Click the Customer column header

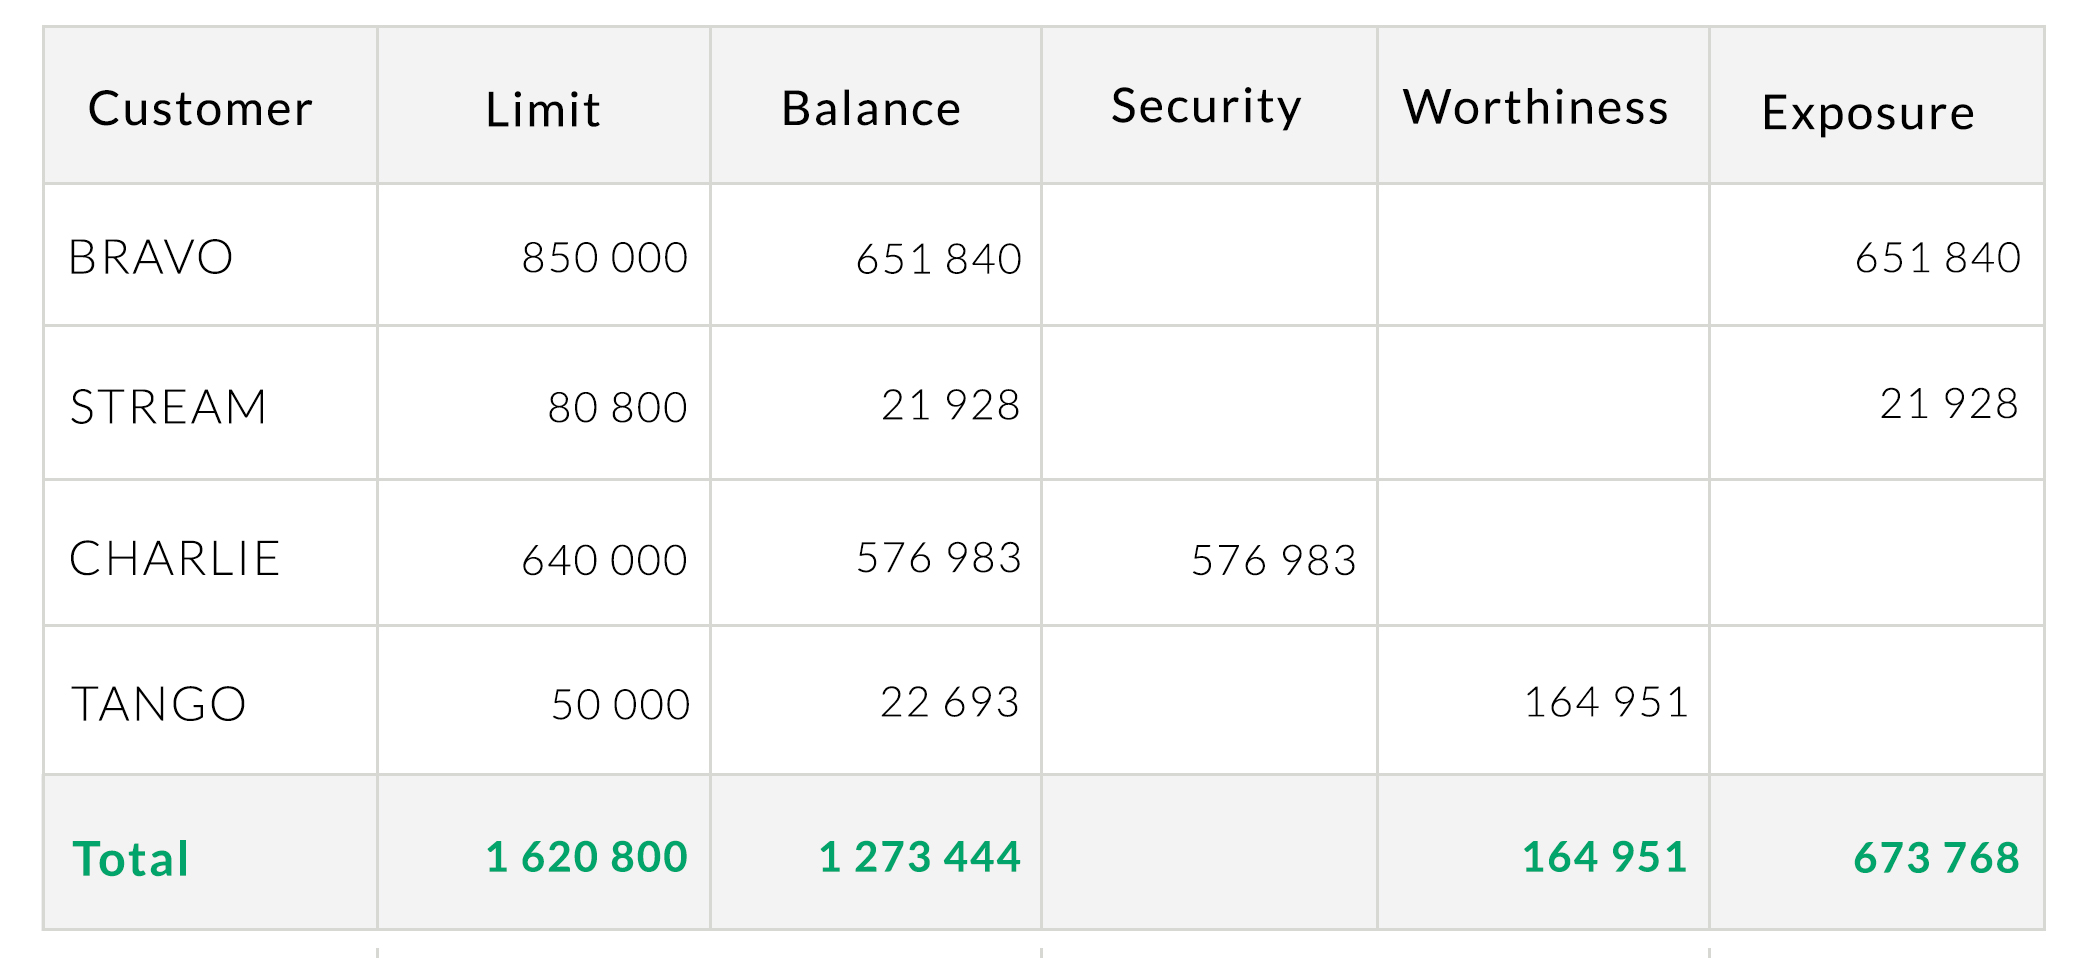(x=200, y=108)
